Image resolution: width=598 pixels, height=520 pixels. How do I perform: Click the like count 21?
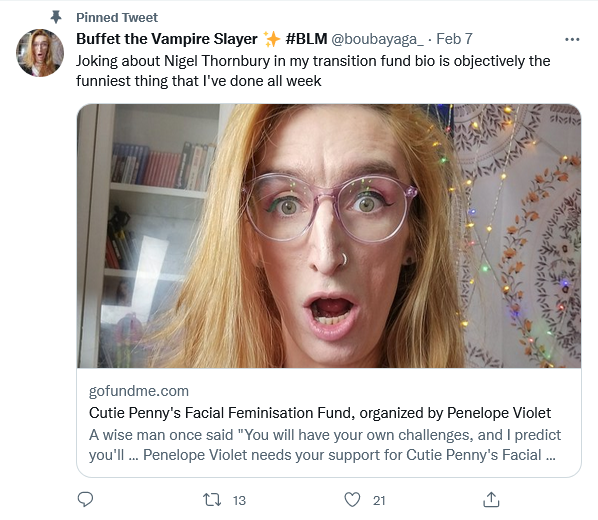tap(379, 501)
